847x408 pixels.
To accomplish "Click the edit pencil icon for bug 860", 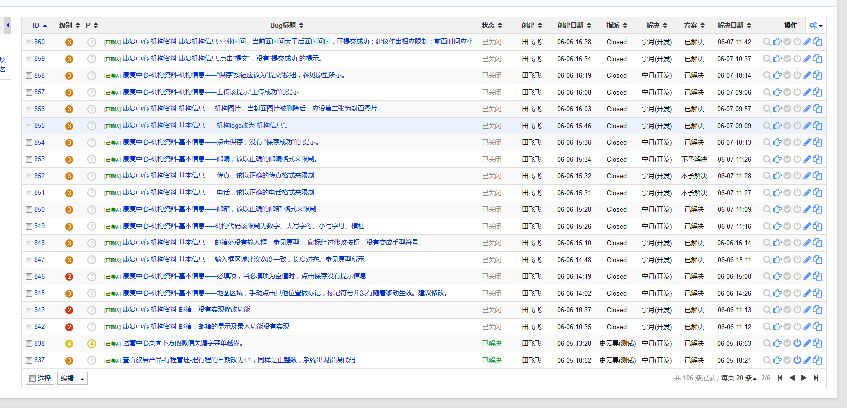I will tap(808, 42).
